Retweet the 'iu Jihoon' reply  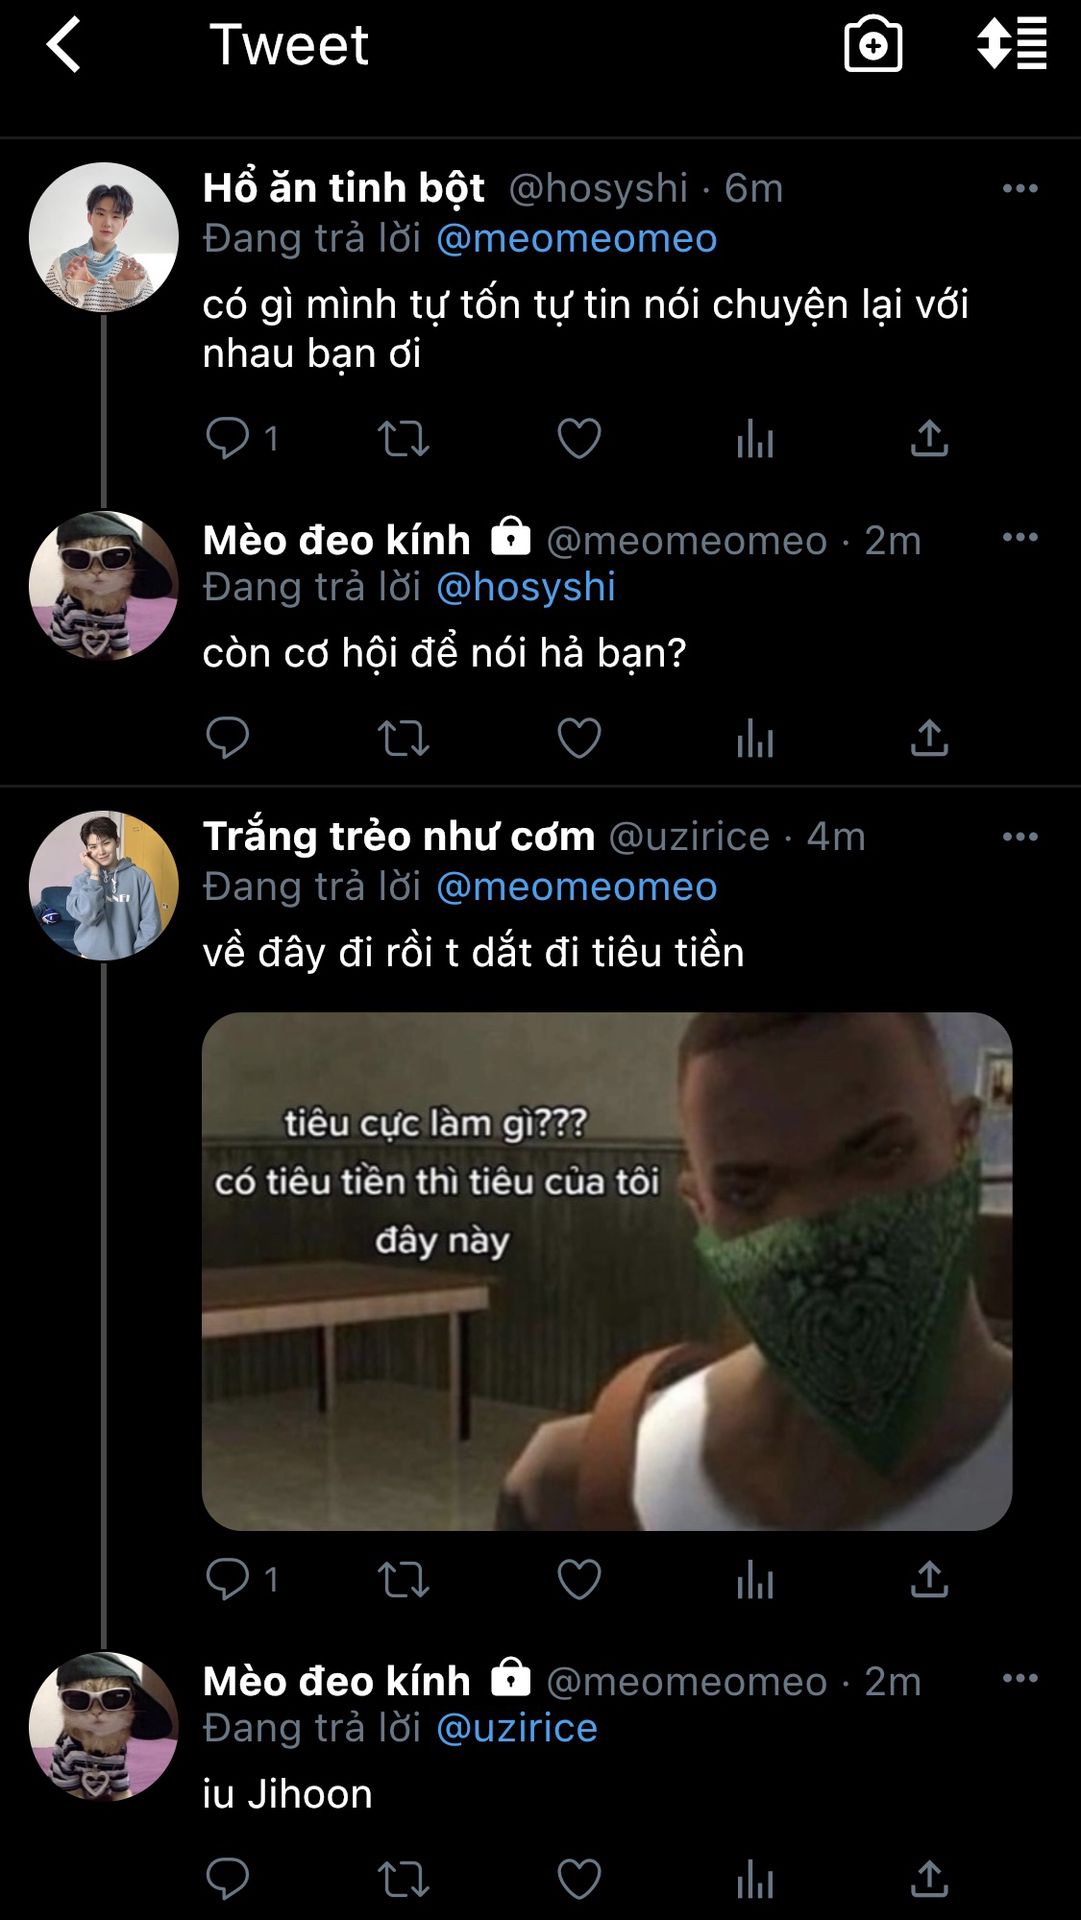click(403, 1879)
